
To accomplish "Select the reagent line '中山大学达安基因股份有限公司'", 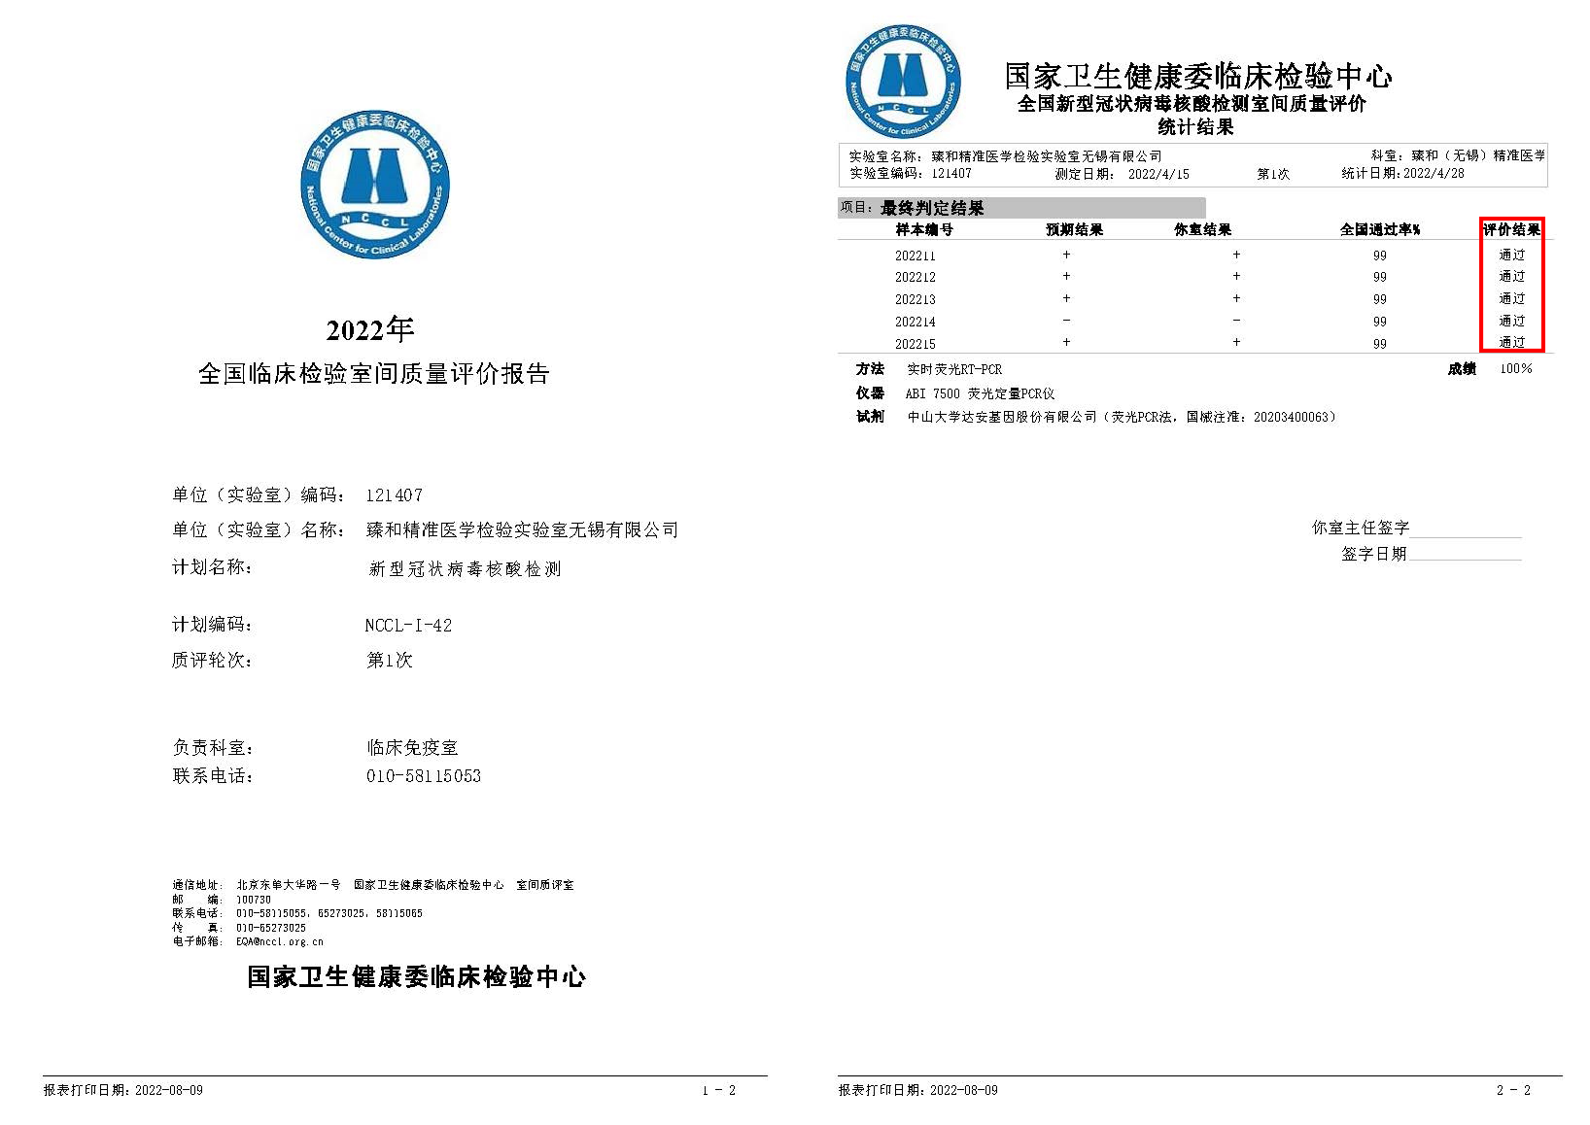I will (x=1002, y=417).
